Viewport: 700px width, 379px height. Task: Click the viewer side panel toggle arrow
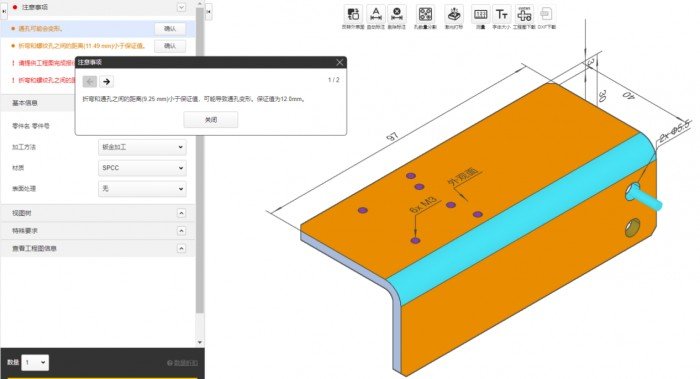point(208,12)
